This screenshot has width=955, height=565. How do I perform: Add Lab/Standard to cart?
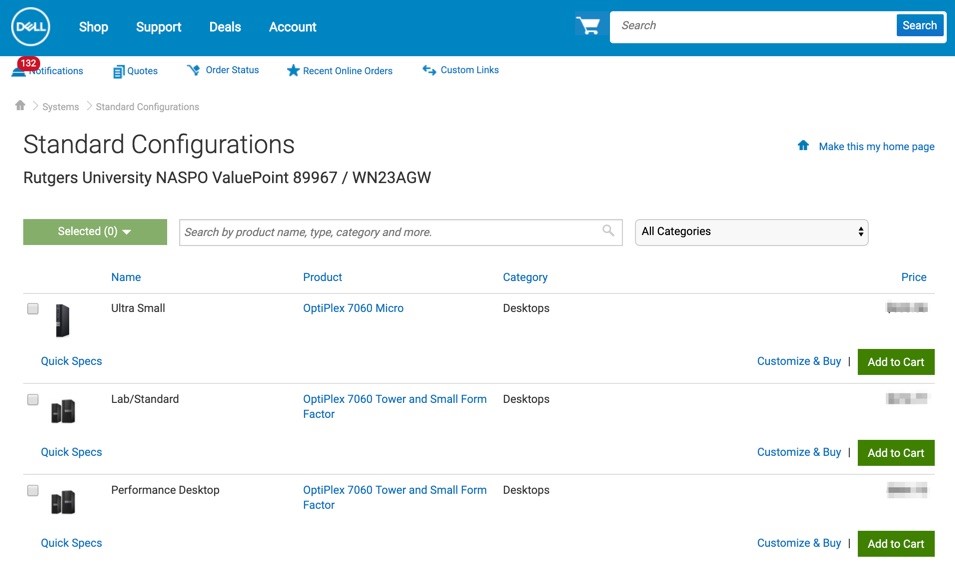tap(896, 453)
